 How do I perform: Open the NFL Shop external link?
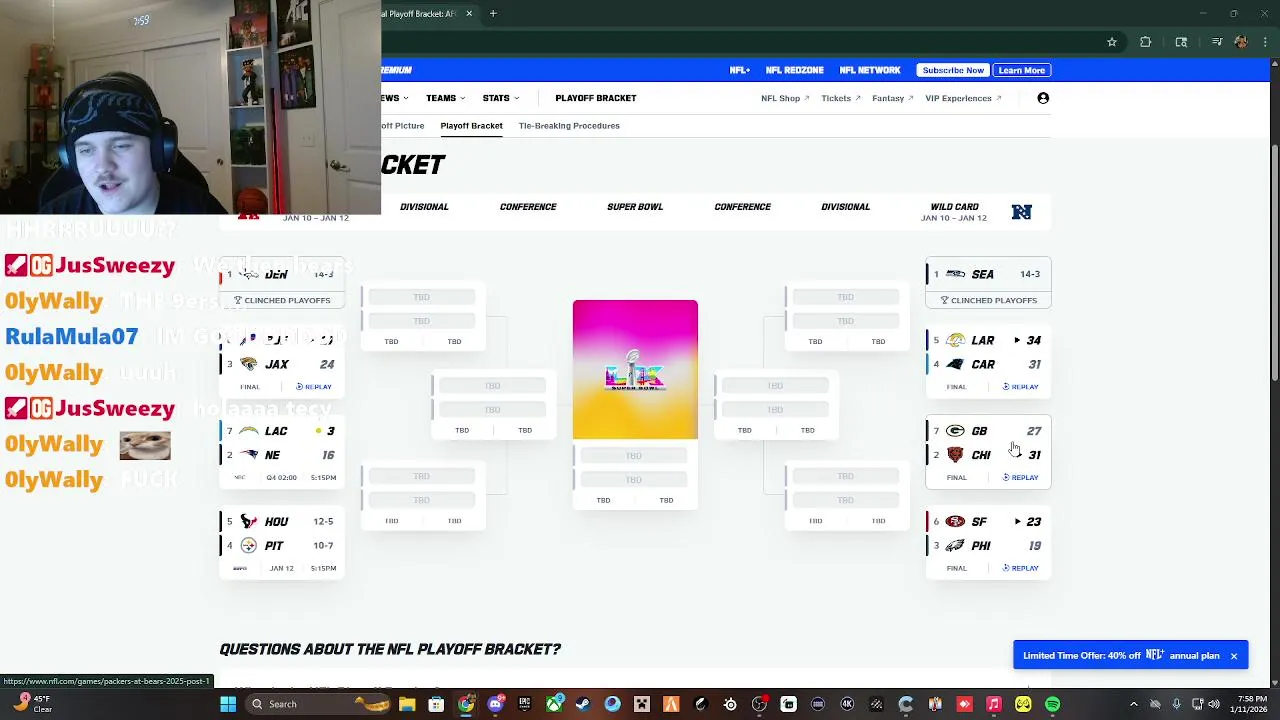tap(785, 98)
